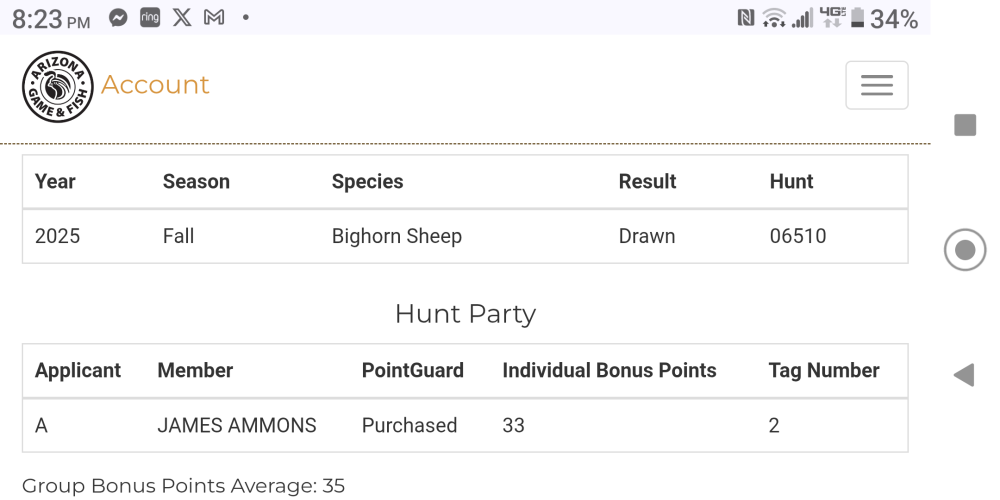Tap the battery status icon
Image resolution: width=1000 pixels, height=500 pixels.
click(857, 18)
